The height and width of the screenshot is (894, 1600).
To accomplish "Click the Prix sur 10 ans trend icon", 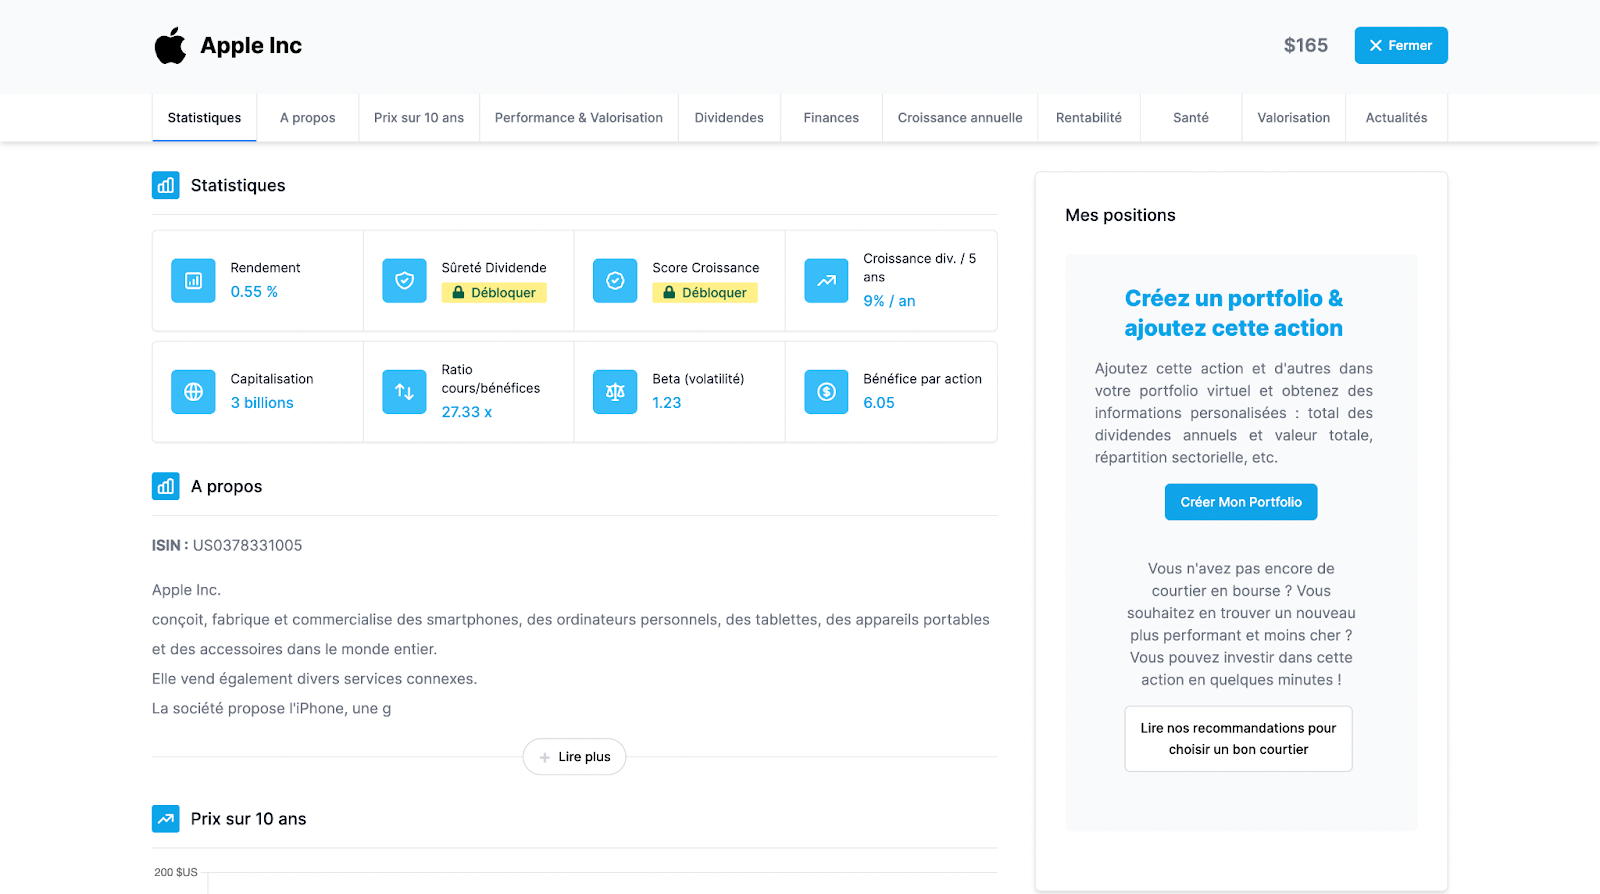I will [166, 819].
